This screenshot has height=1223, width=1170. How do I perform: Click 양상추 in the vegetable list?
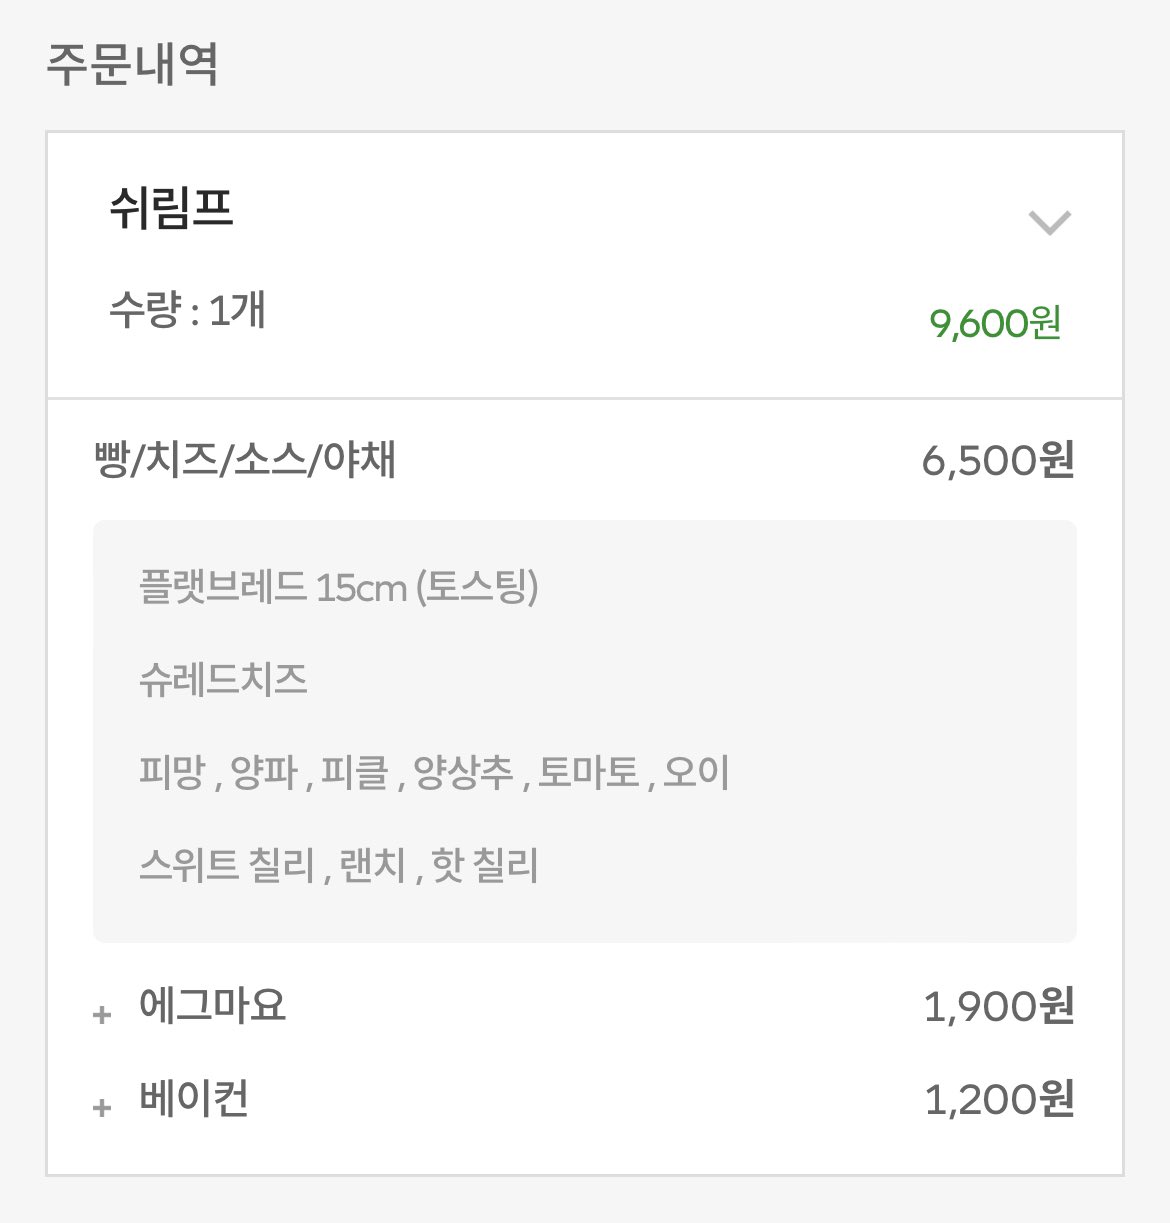coord(463,773)
